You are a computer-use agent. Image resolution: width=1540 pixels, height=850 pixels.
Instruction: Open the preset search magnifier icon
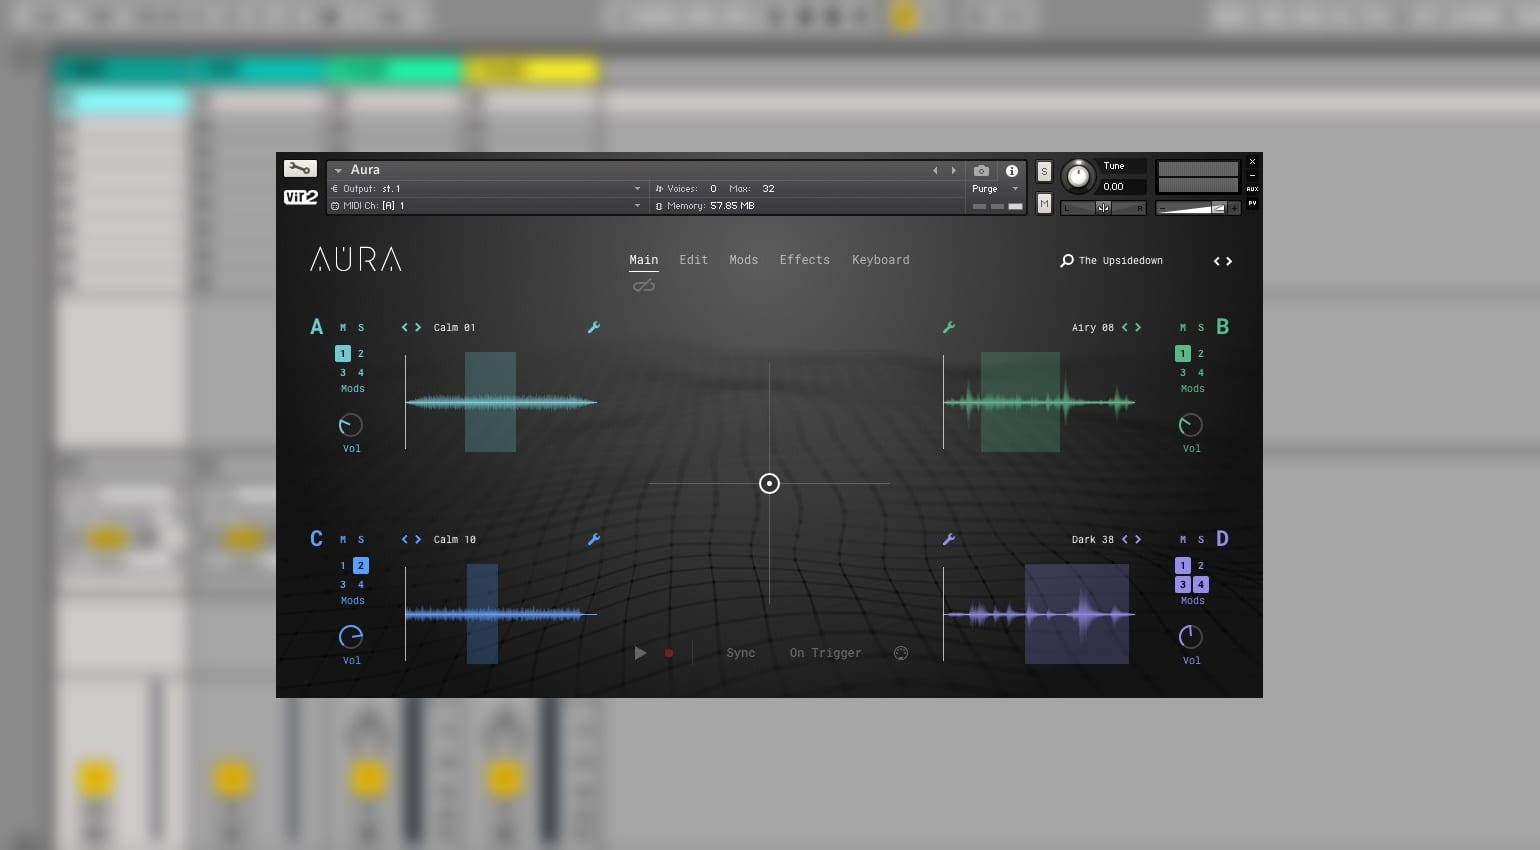[1067, 261]
